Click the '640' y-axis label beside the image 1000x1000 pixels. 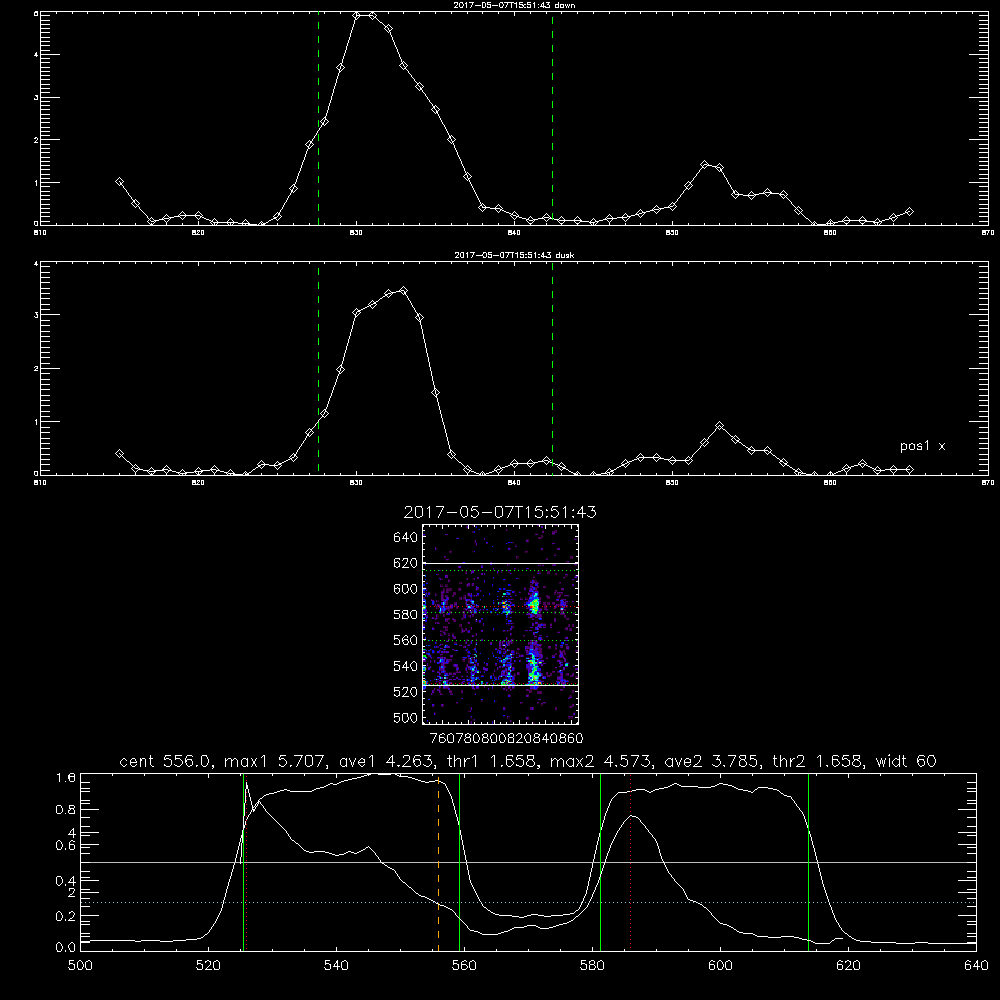(x=406, y=537)
